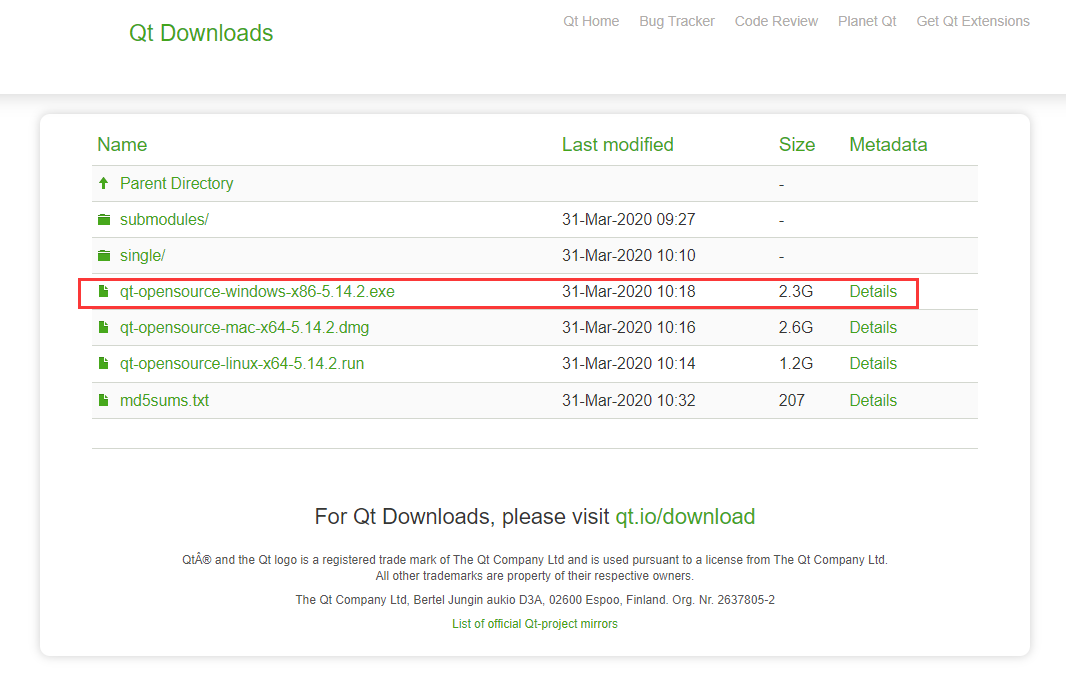Click the date 31-Mar-2020 10:18
This screenshot has height=675, width=1066.
pyautogui.click(x=628, y=292)
